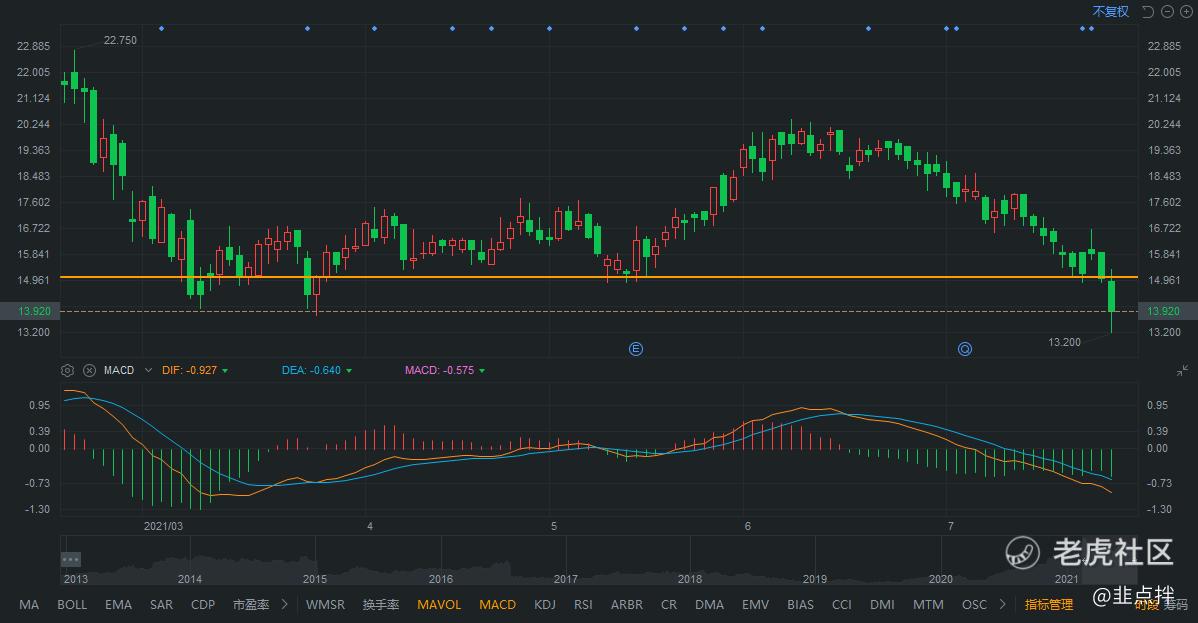Toggle the CR sub-indicator
The image size is (1198, 623).
[x=669, y=605]
